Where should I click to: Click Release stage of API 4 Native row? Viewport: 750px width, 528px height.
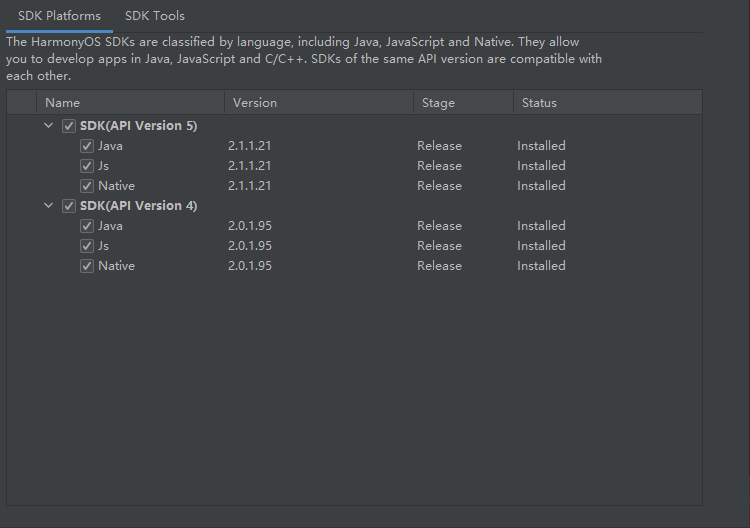[439, 266]
